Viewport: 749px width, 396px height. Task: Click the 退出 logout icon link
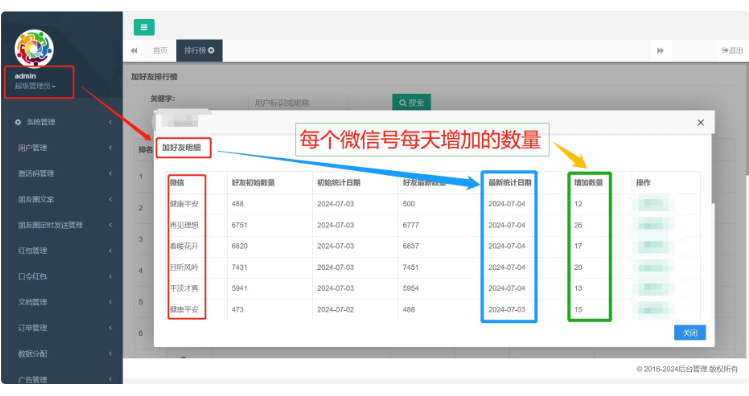732,50
